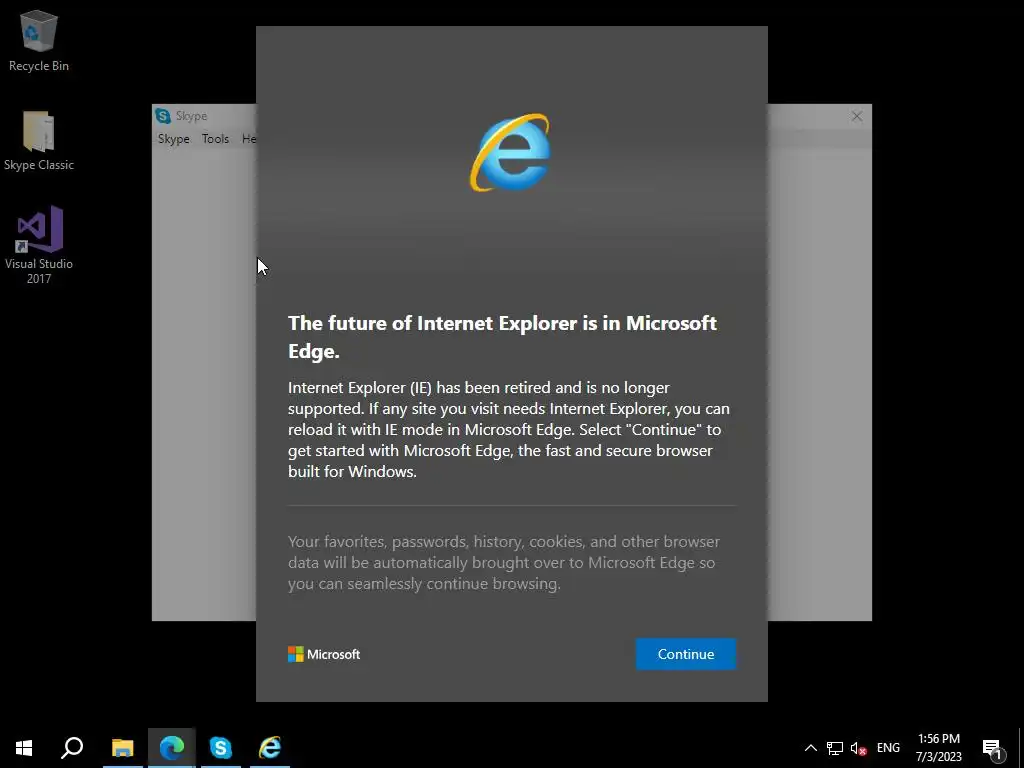The width and height of the screenshot is (1024, 768).
Task: Open the Windows Start menu
Action: 24,748
